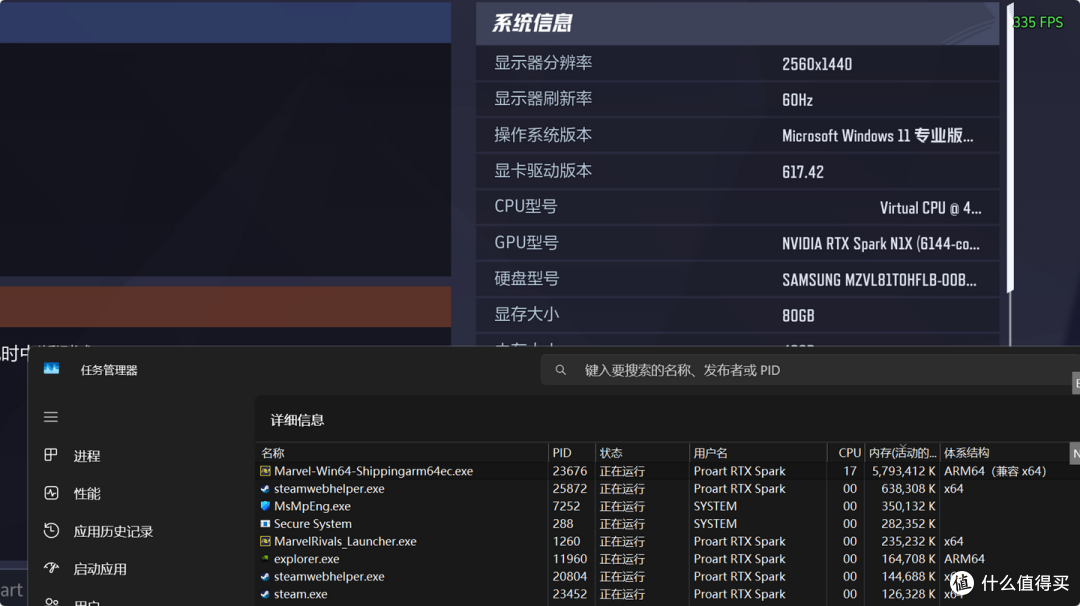Viewport: 1080px width, 606px height.
Task: Select the Secure System process row
Action: [667, 524]
